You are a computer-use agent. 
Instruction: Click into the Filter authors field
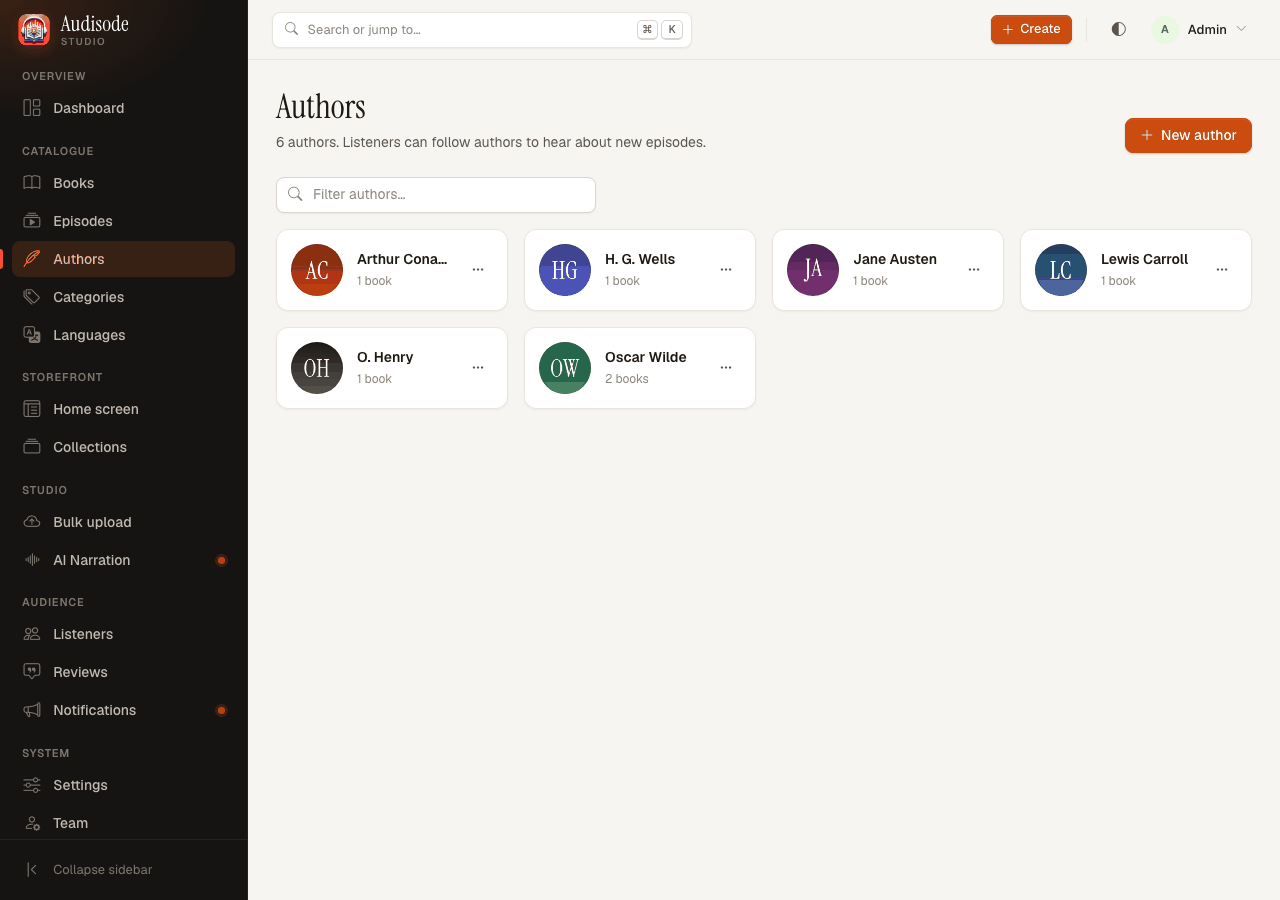436,195
